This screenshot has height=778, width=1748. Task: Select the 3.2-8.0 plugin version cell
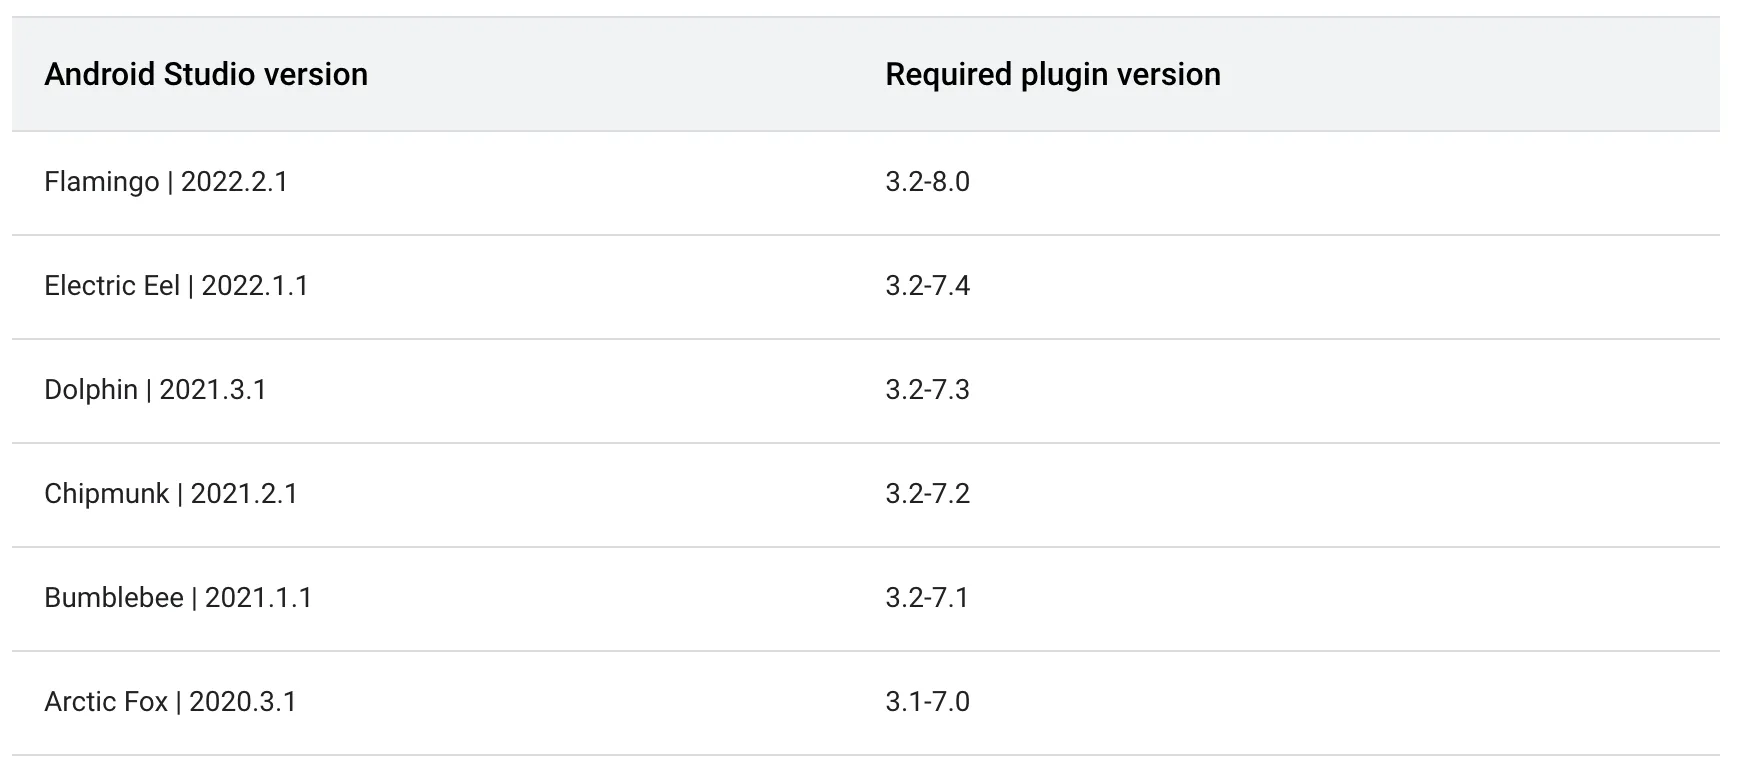(x=927, y=182)
